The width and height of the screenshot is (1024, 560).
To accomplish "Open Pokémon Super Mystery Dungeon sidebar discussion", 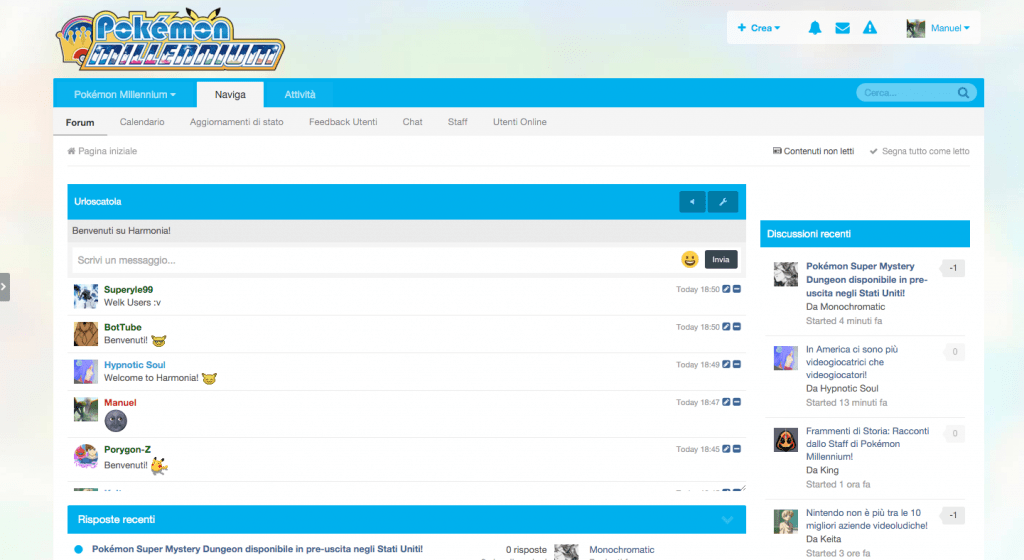I will (867, 279).
